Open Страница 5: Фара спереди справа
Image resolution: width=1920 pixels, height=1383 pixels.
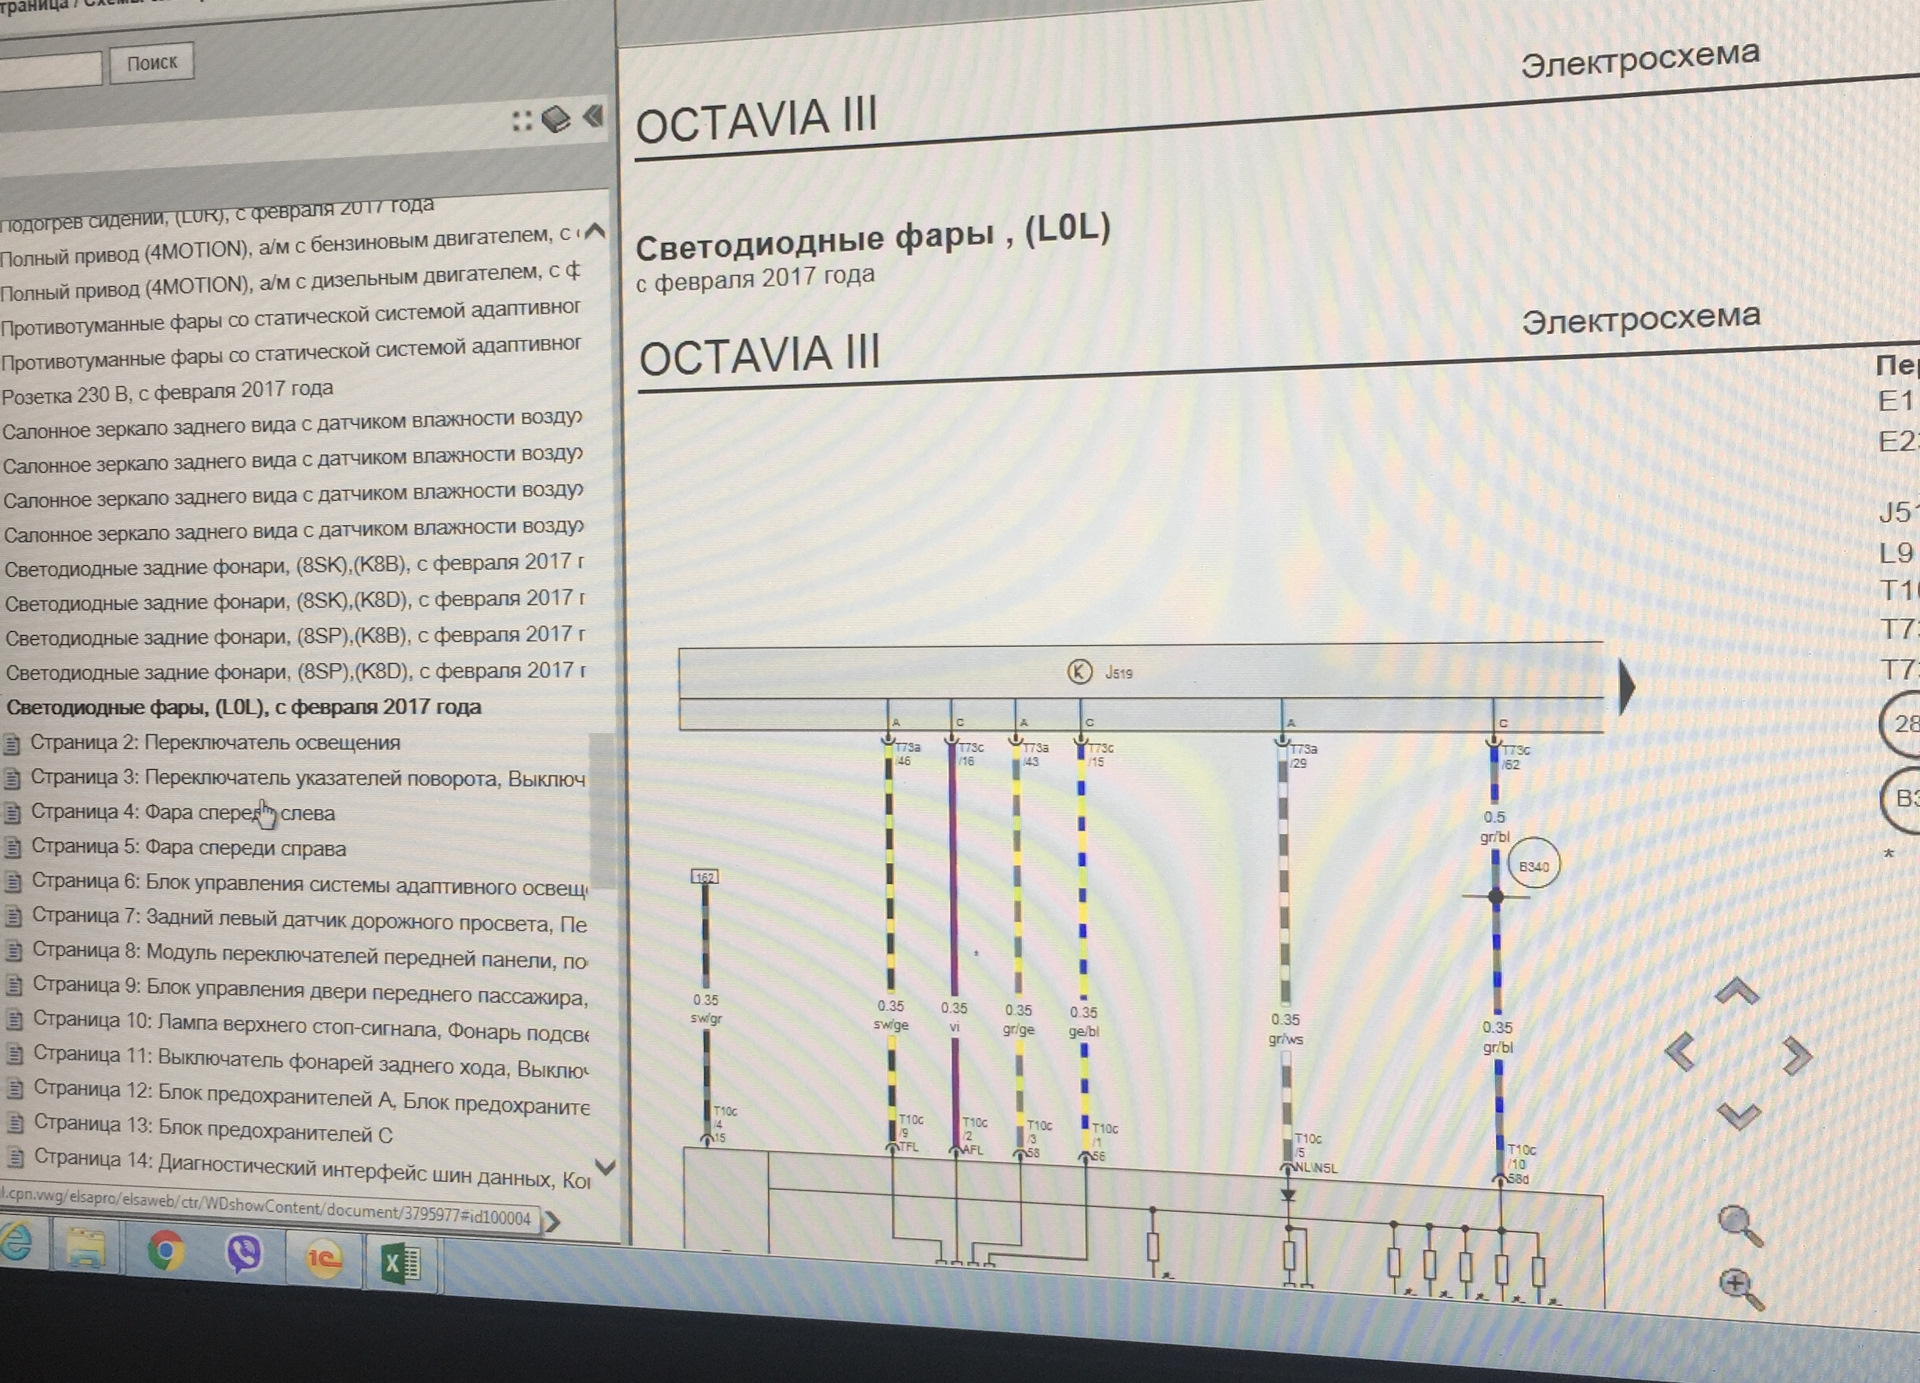coord(189,848)
